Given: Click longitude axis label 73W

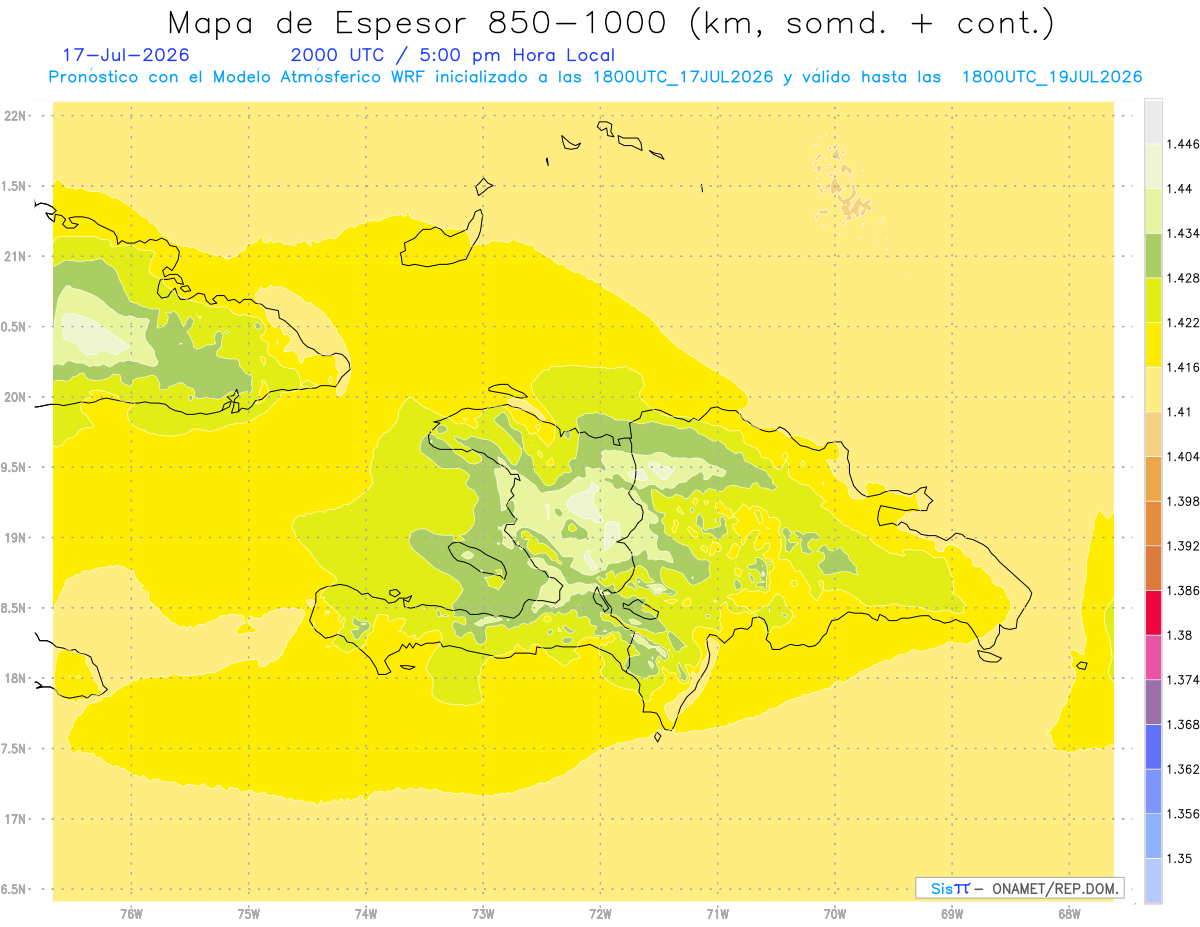Looking at the screenshot, I should click(x=483, y=915).
